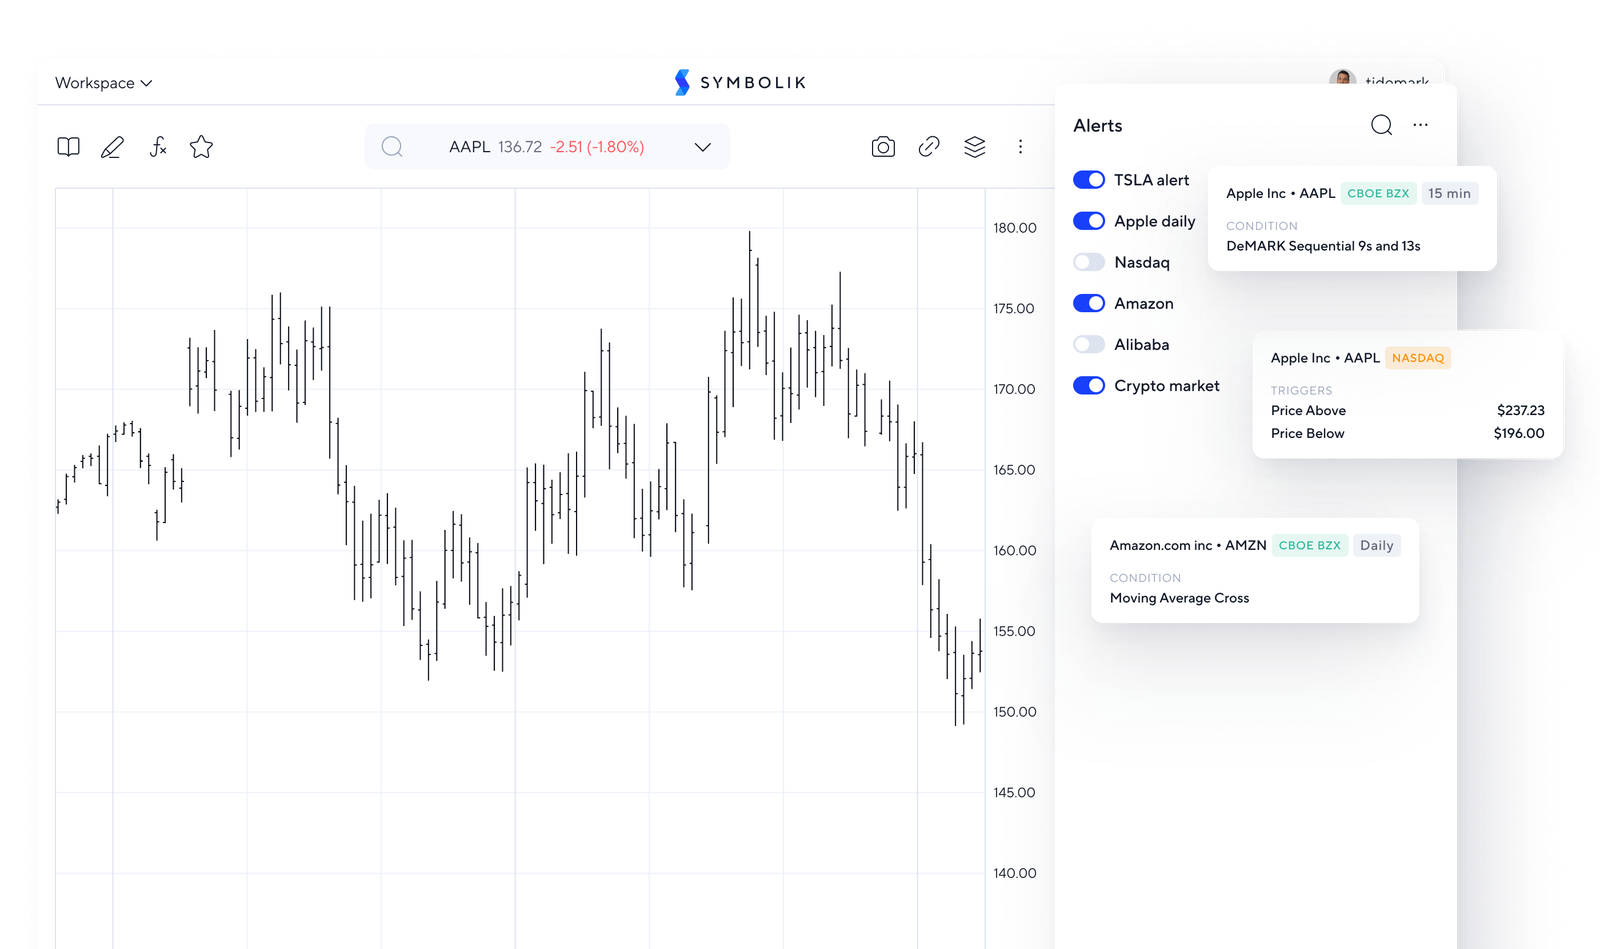
Task: Click the Daily tag on Amazon card
Action: 1377,545
